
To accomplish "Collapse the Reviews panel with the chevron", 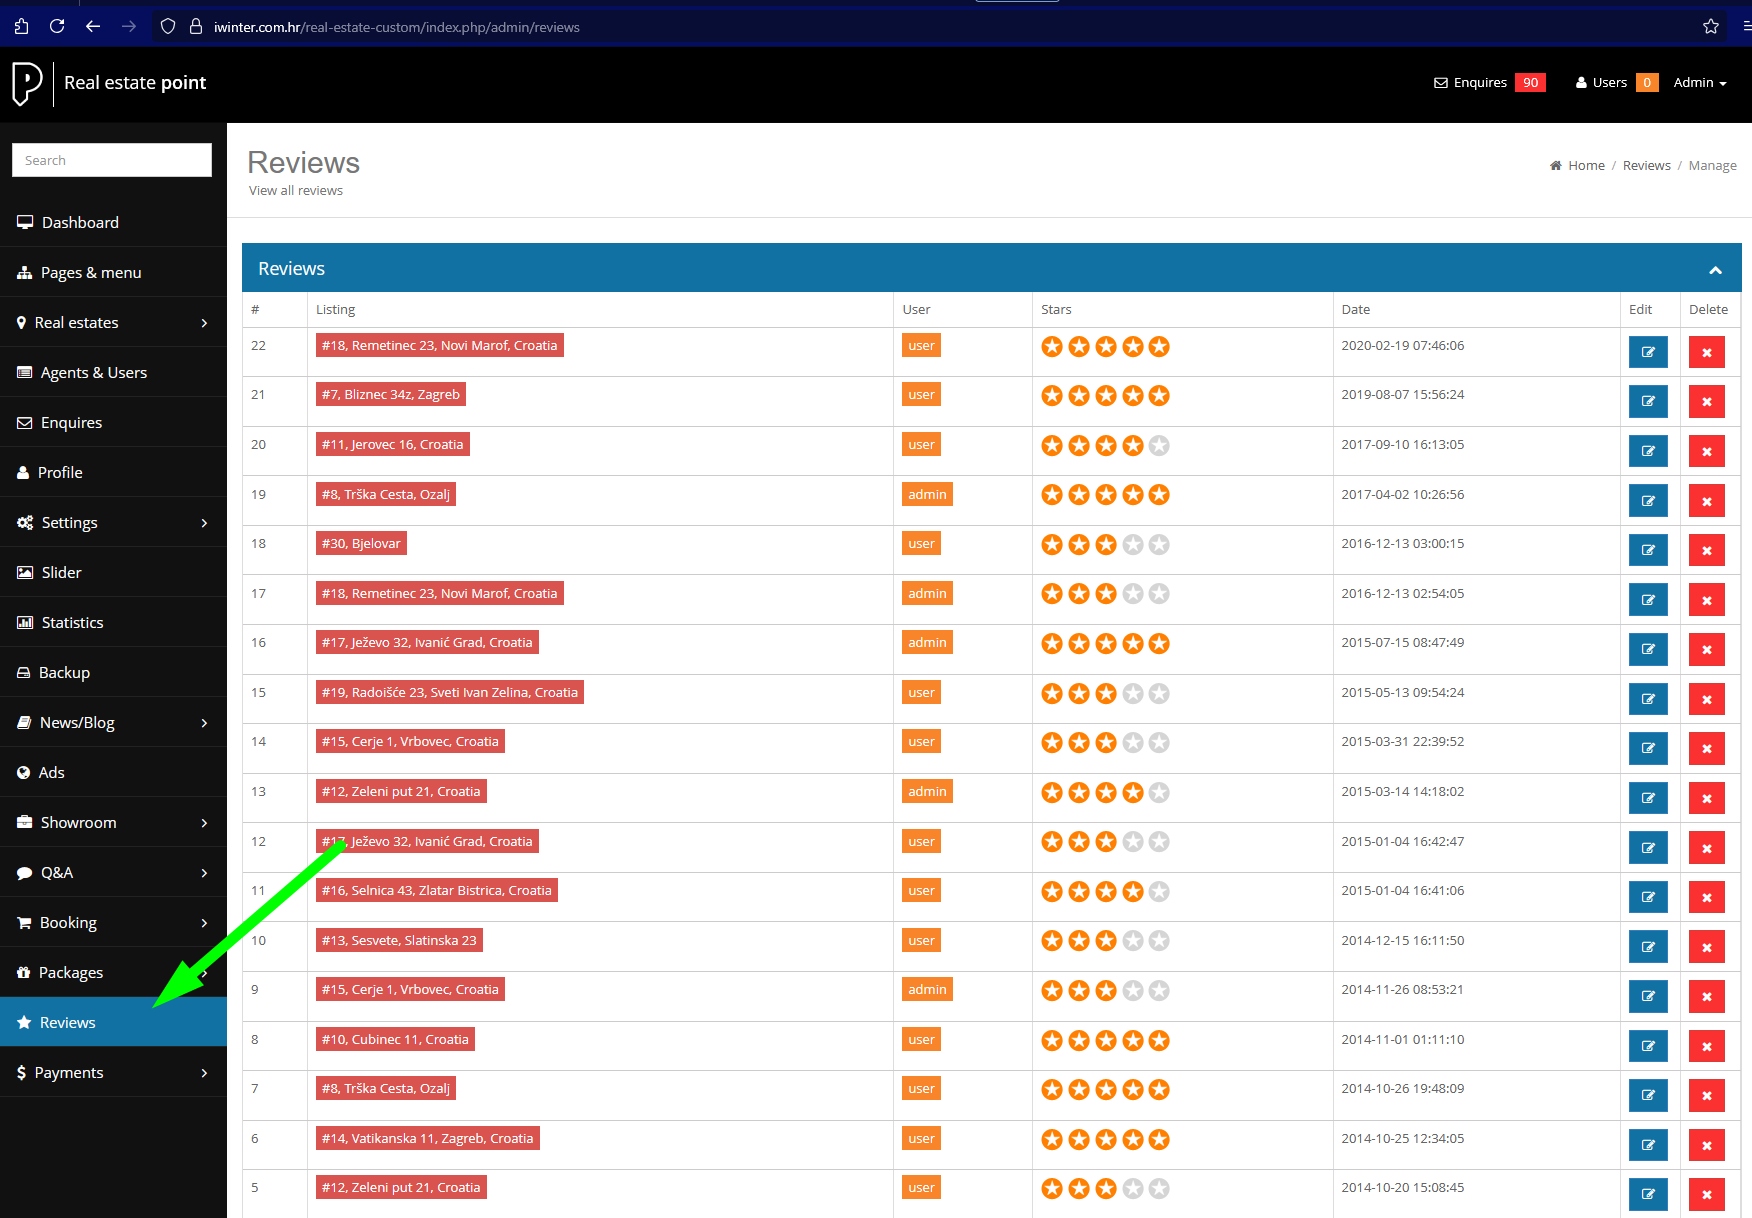I will 1715,270.
